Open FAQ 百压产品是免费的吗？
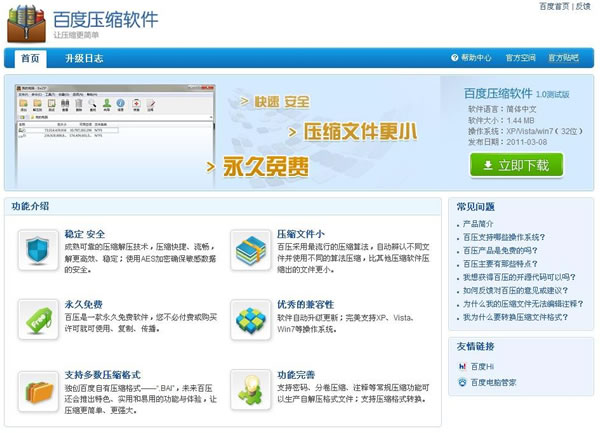Image resolution: width=600 pixels, height=433 pixels. 500,251
